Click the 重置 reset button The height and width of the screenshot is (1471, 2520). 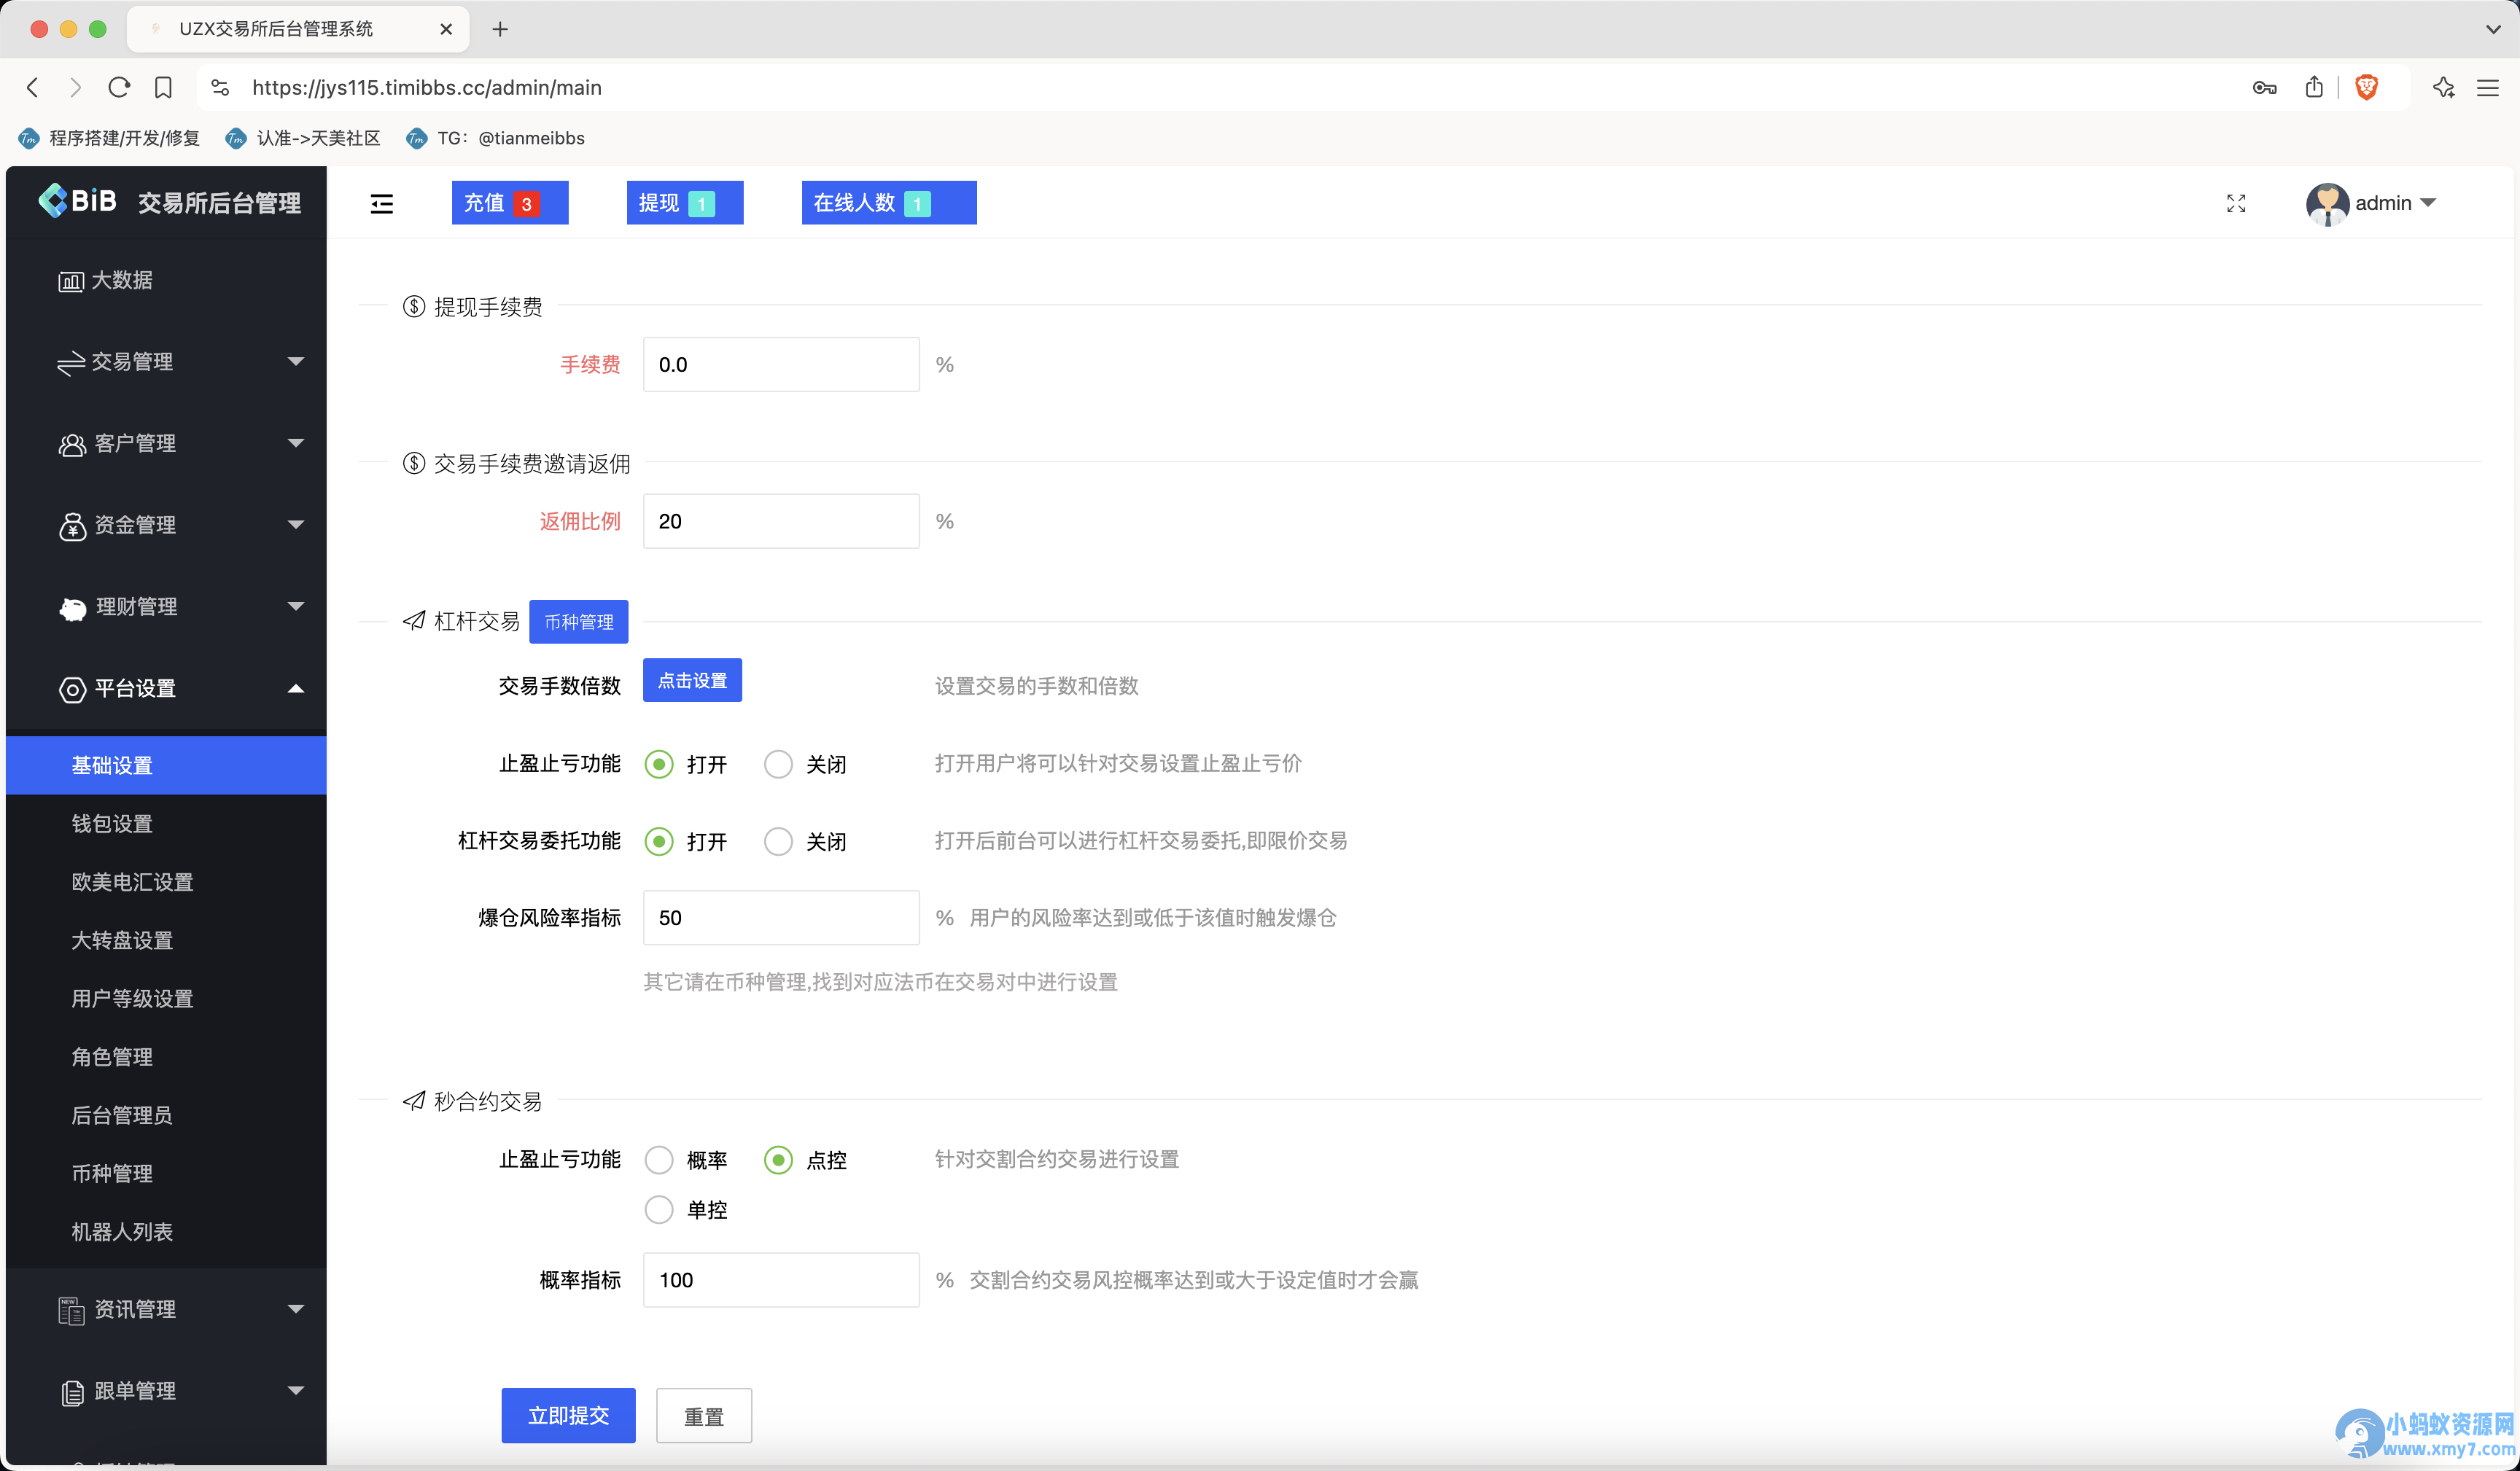click(704, 1417)
